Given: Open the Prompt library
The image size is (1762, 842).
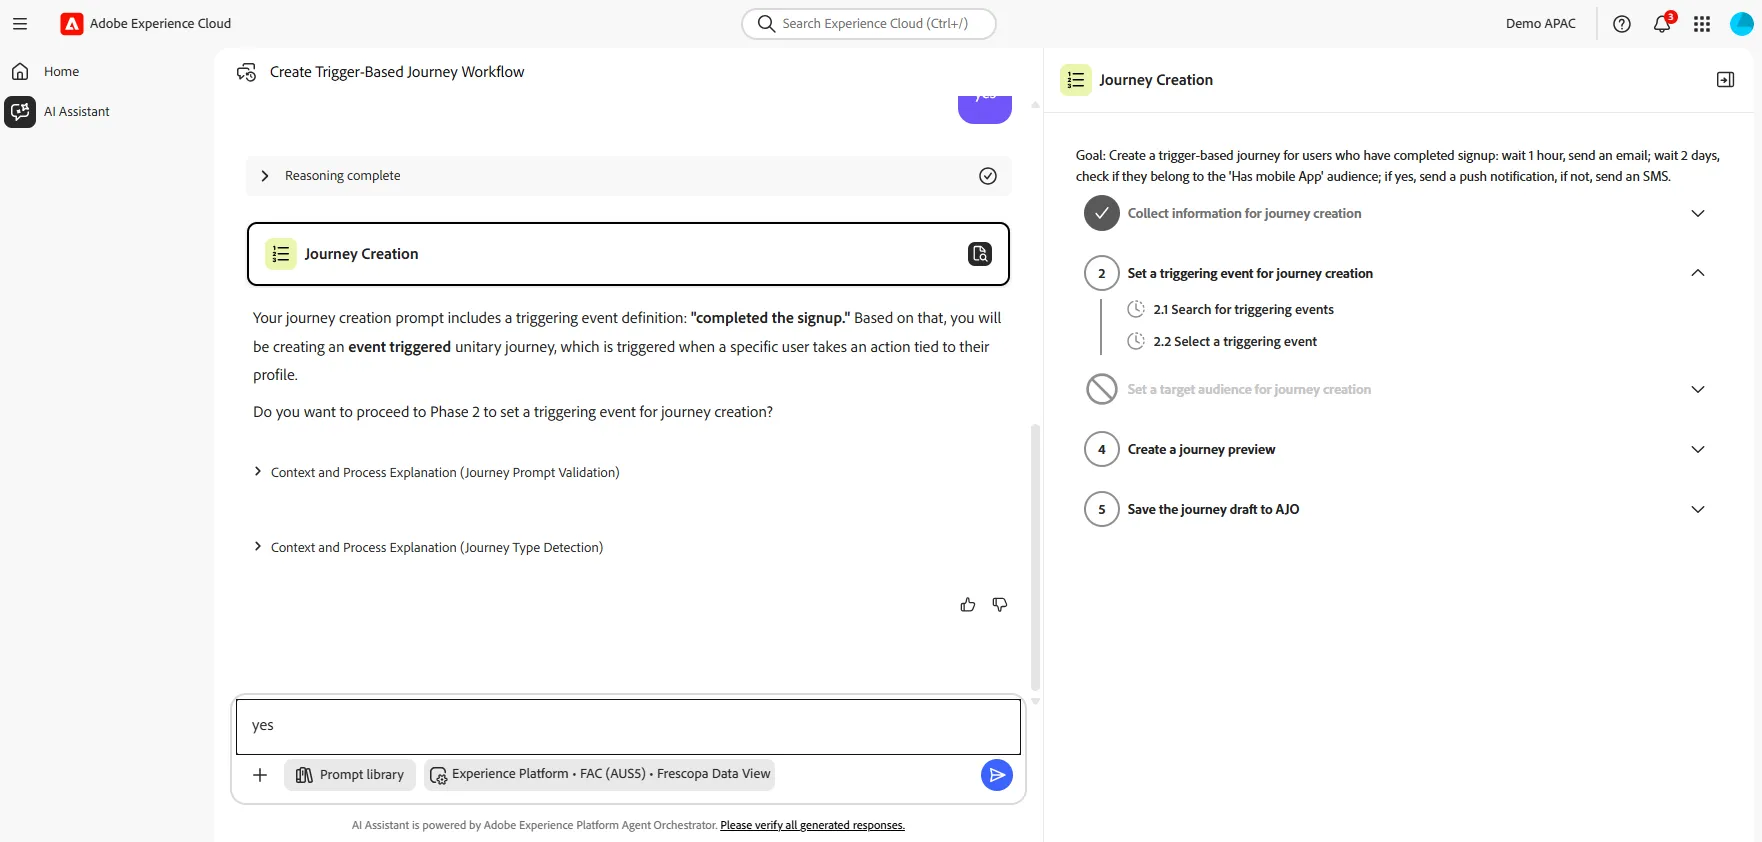Looking at the screenshot, I should point(350,775).
